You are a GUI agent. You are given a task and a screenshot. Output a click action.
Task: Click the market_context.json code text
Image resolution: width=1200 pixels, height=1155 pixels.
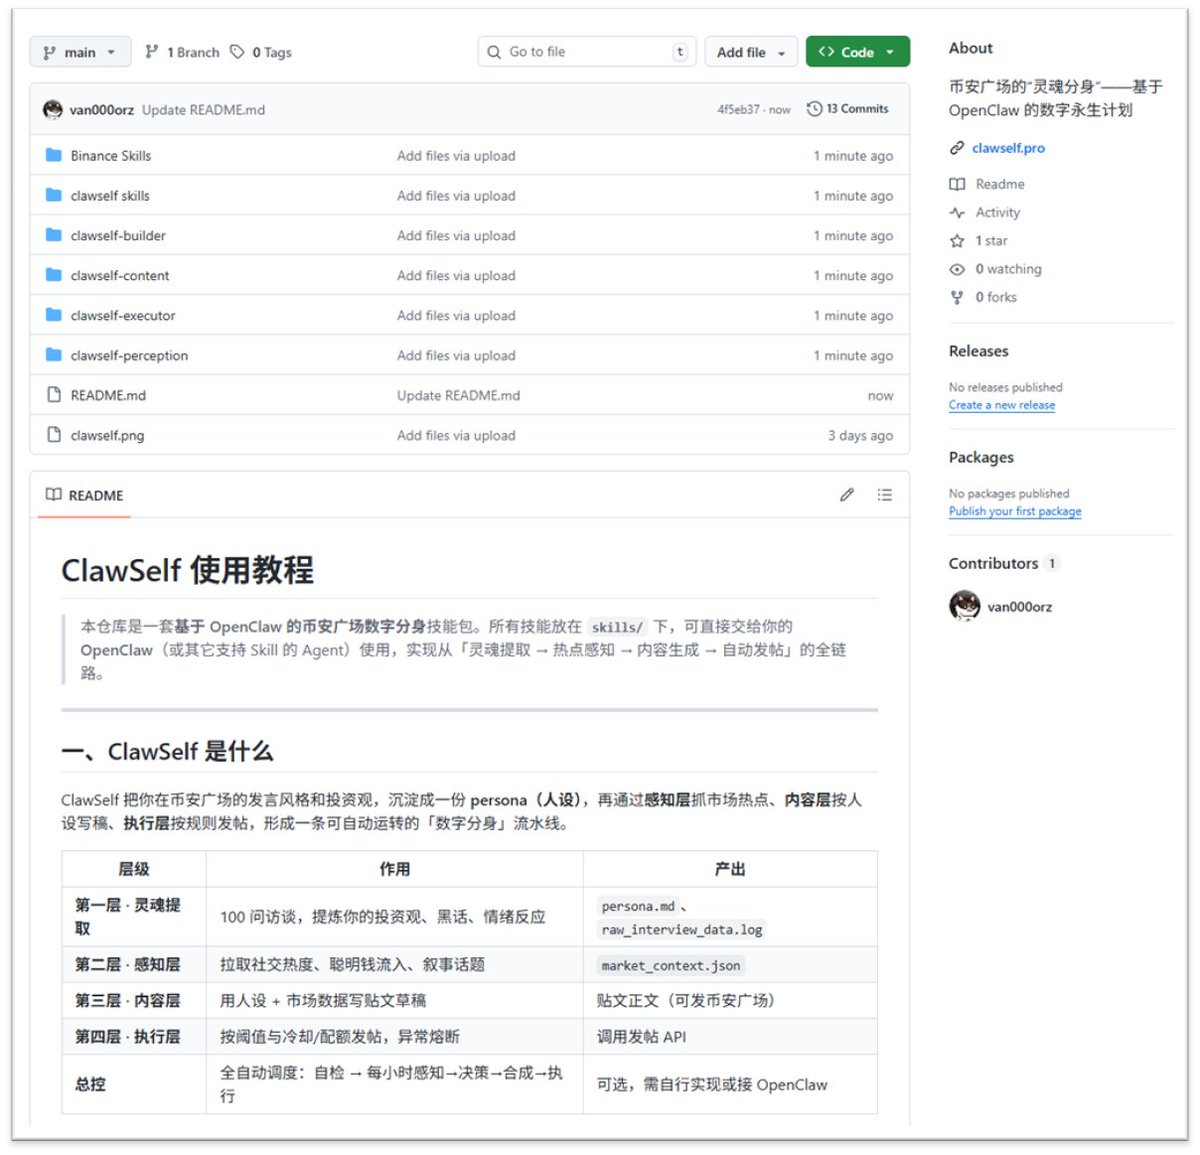tap(671, 965)
